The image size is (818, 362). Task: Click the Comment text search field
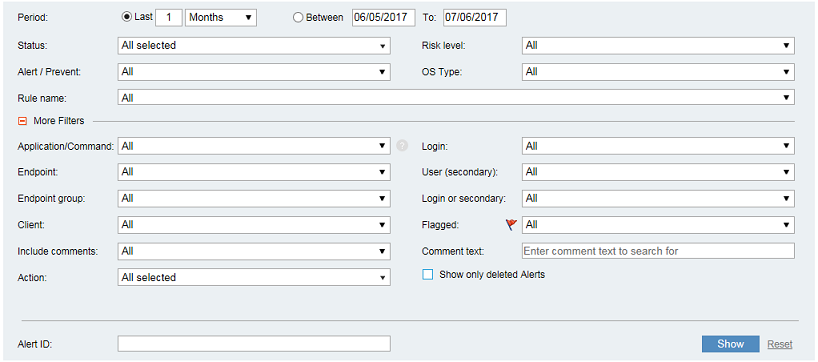[658, 251]
